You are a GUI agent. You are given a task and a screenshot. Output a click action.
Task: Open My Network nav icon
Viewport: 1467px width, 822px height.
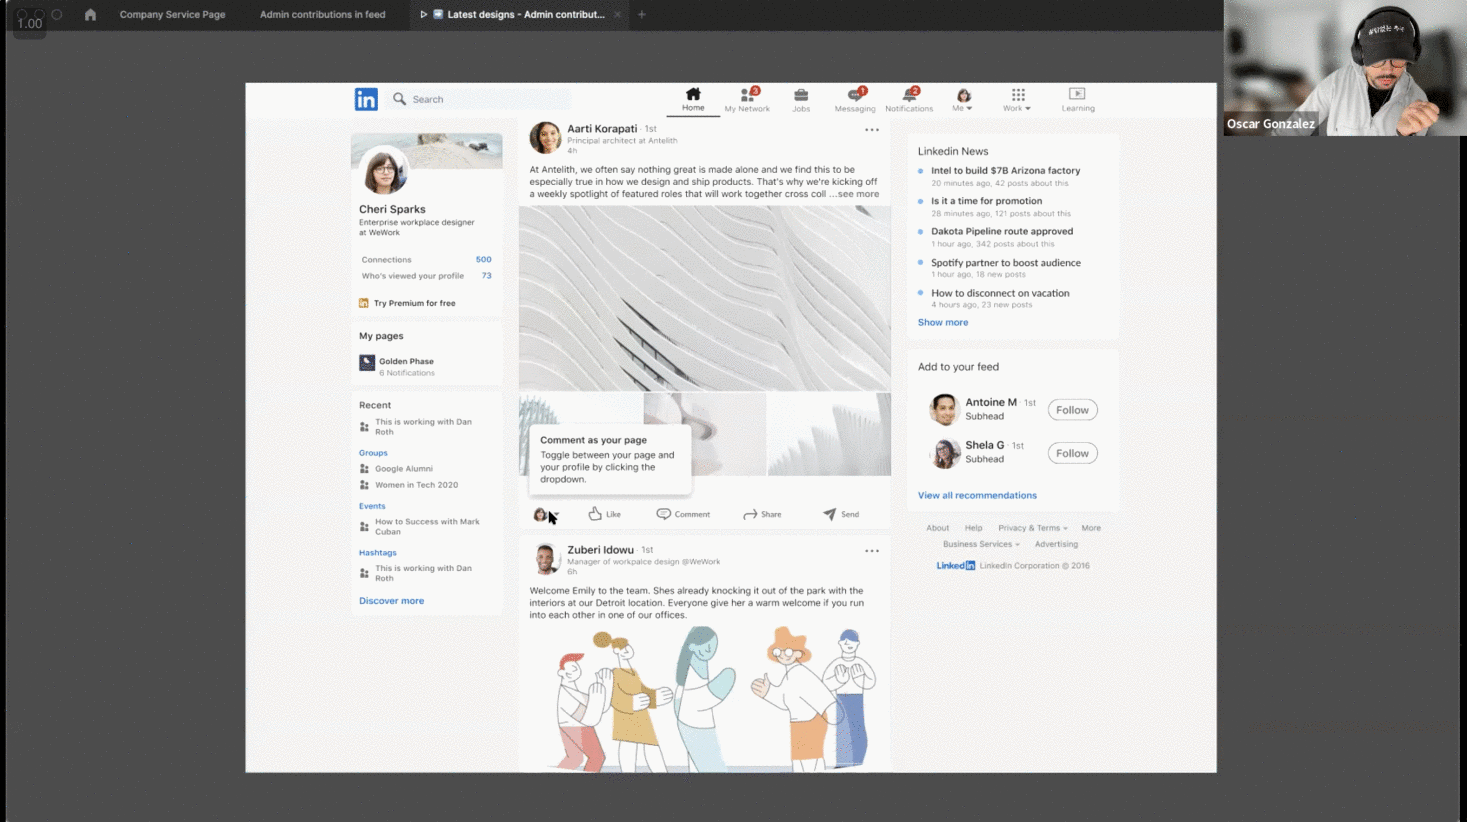click(x=747, y=99)
